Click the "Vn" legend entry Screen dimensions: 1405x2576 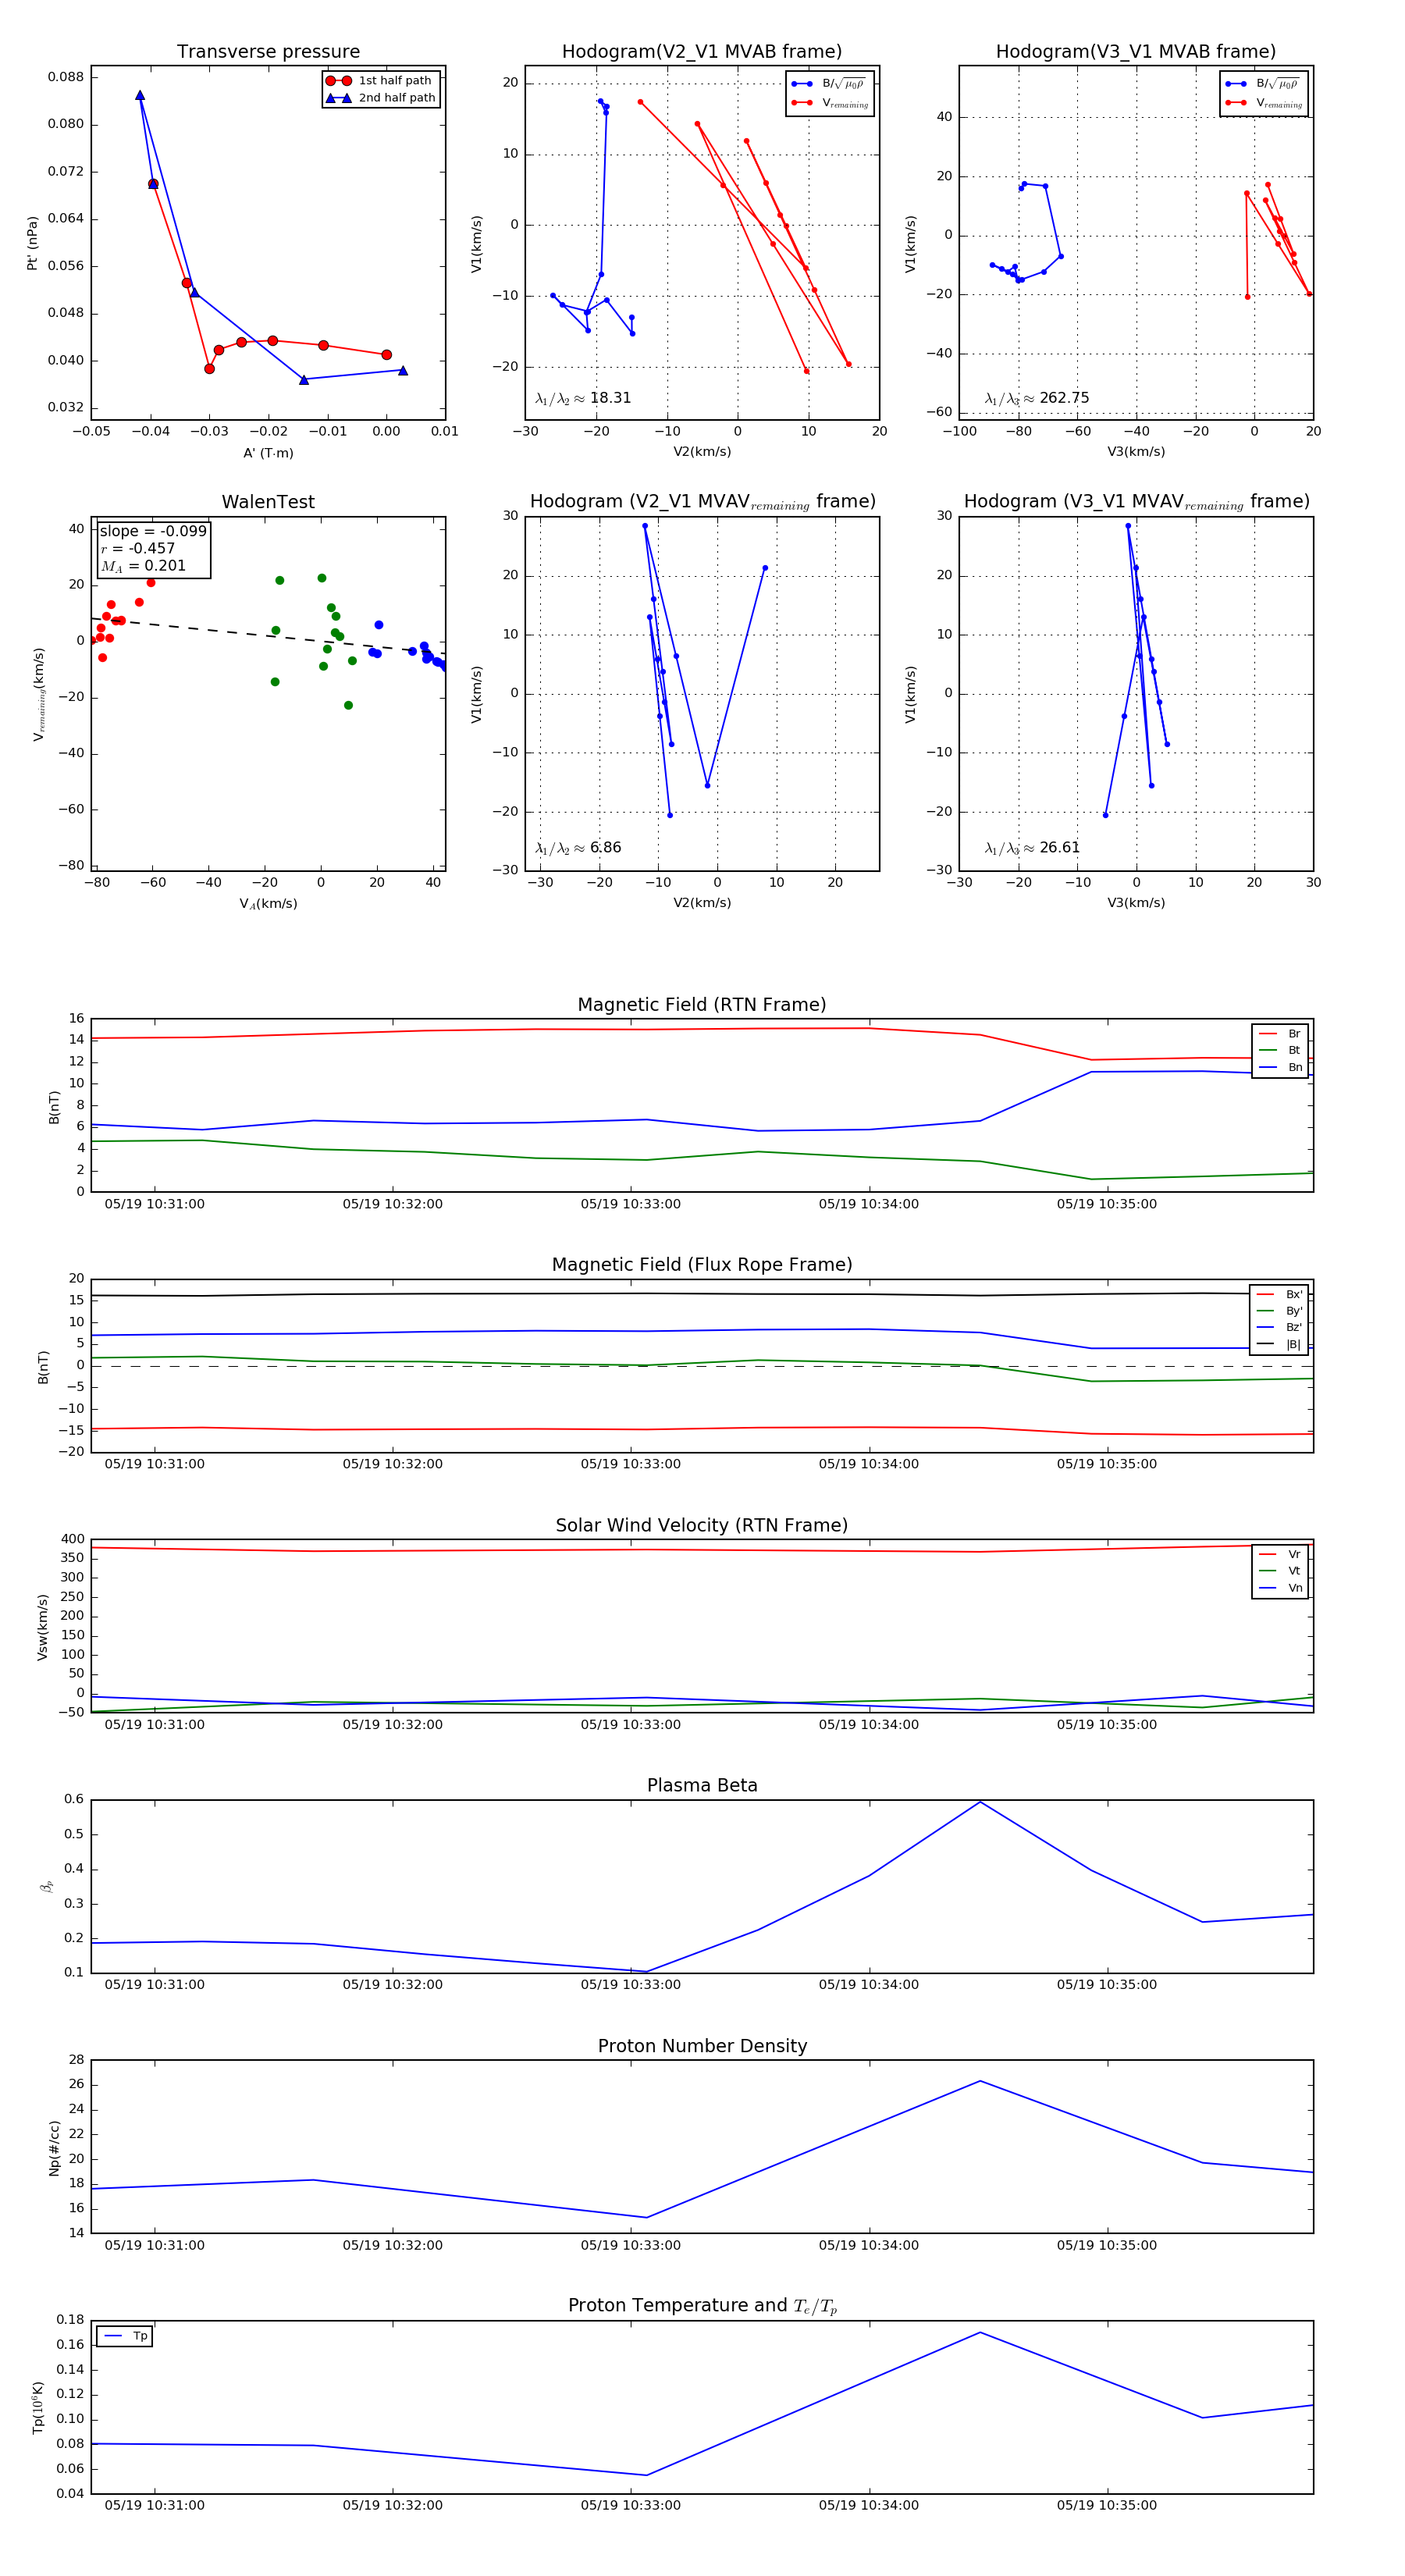point(1280,1588)
